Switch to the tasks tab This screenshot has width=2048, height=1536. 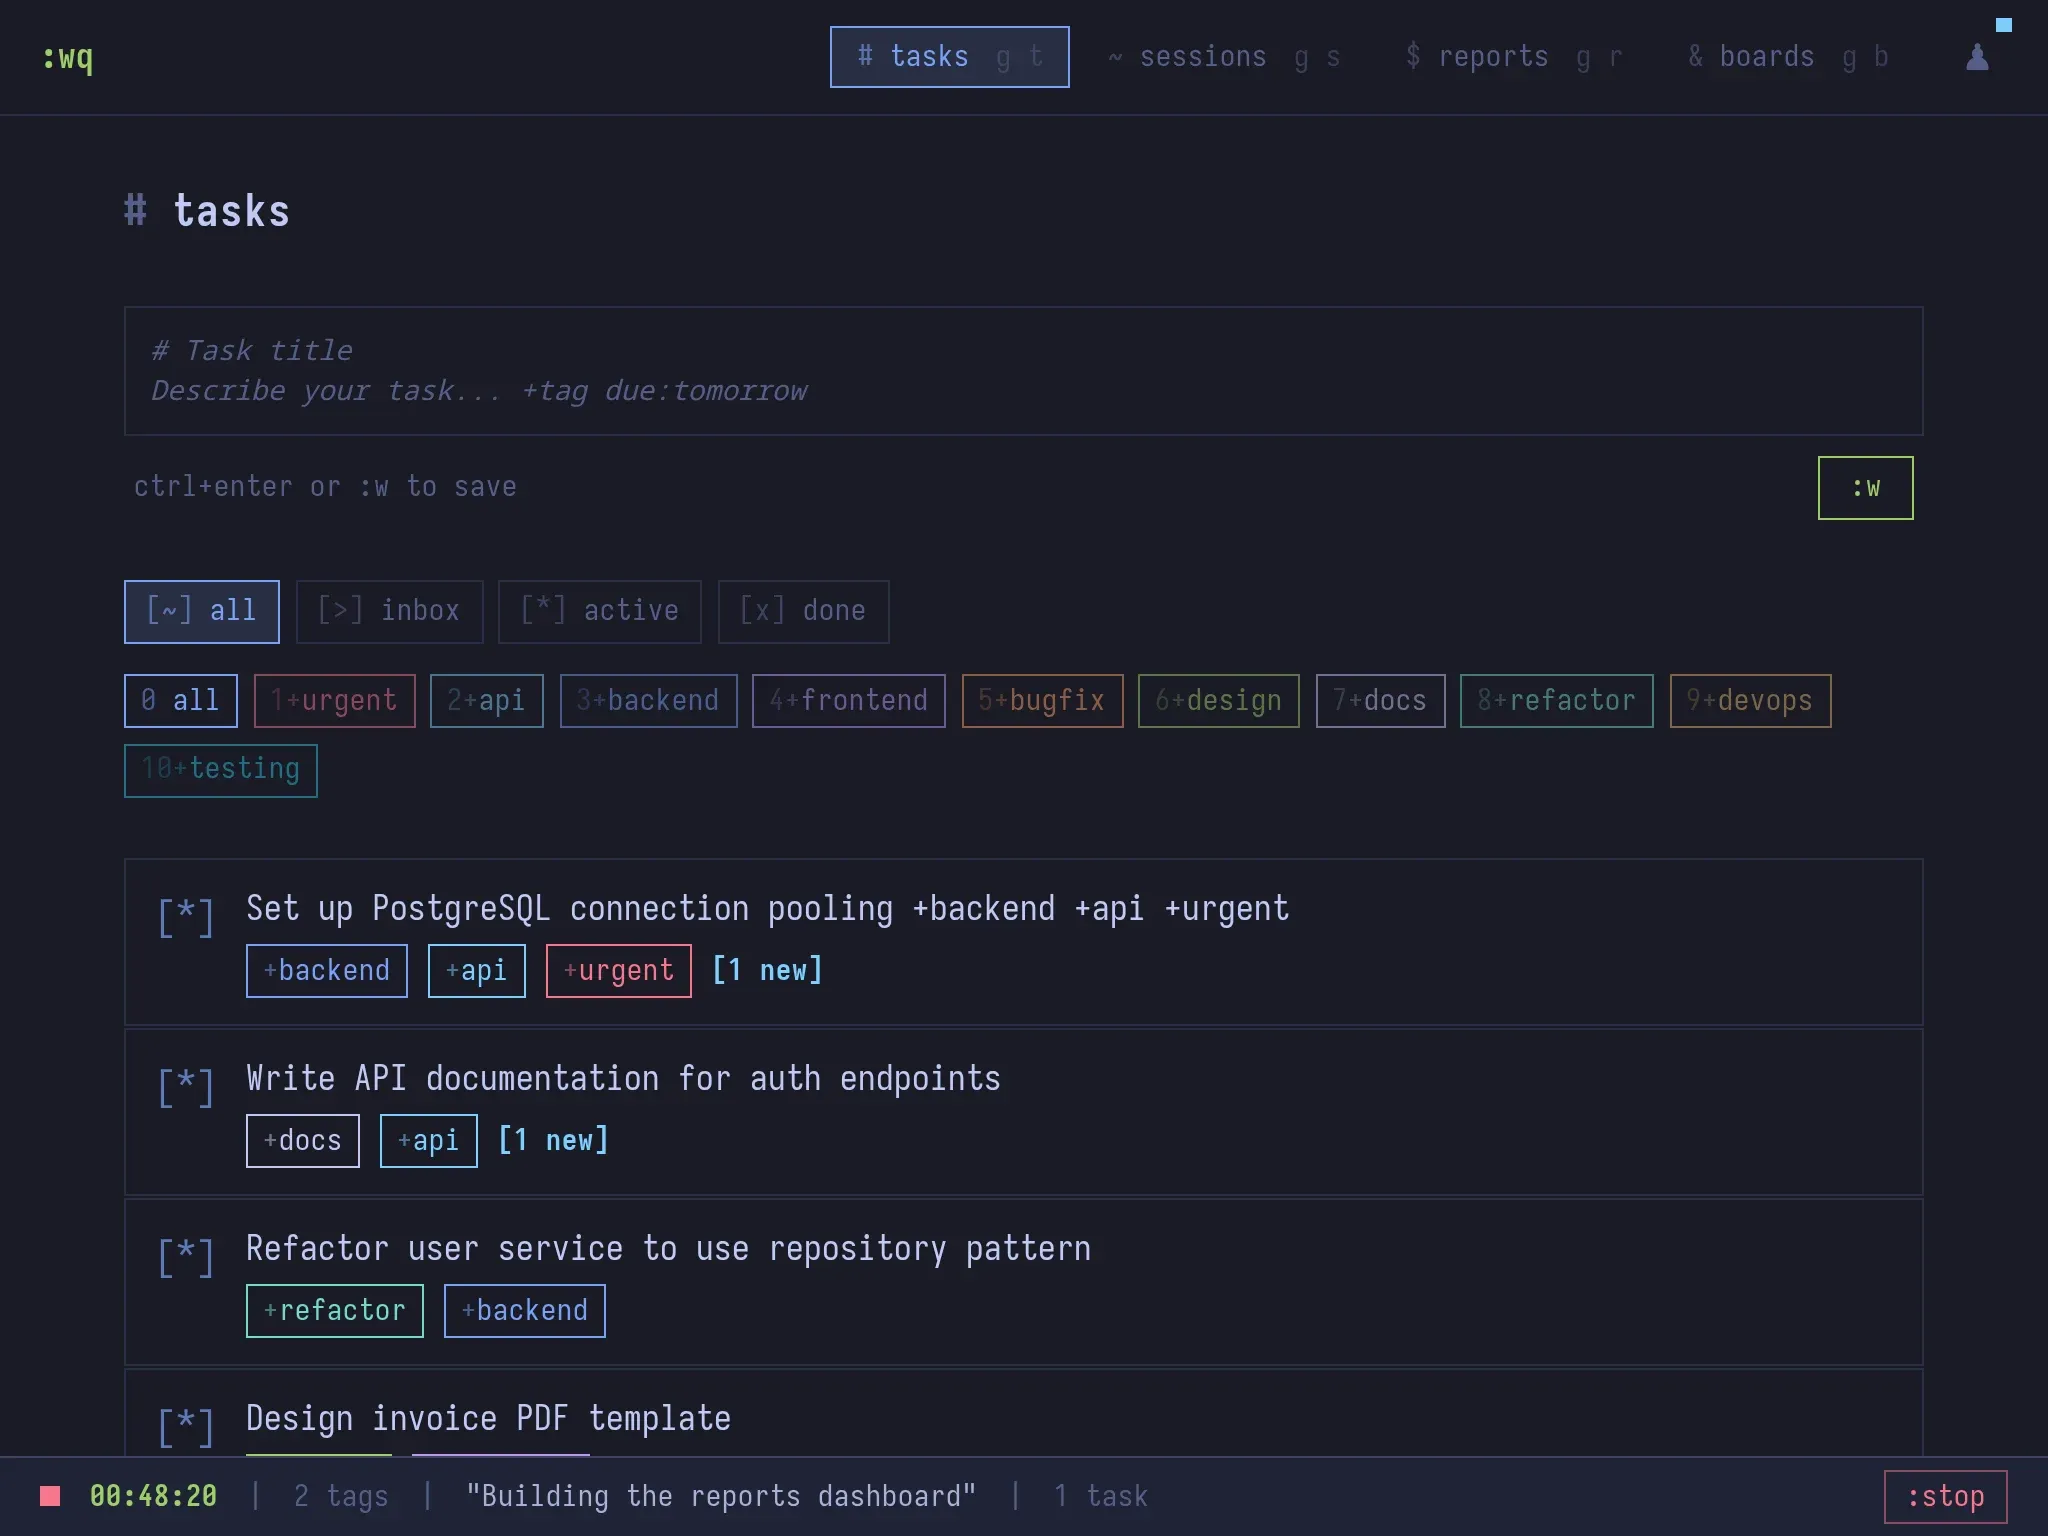[949, 57]
